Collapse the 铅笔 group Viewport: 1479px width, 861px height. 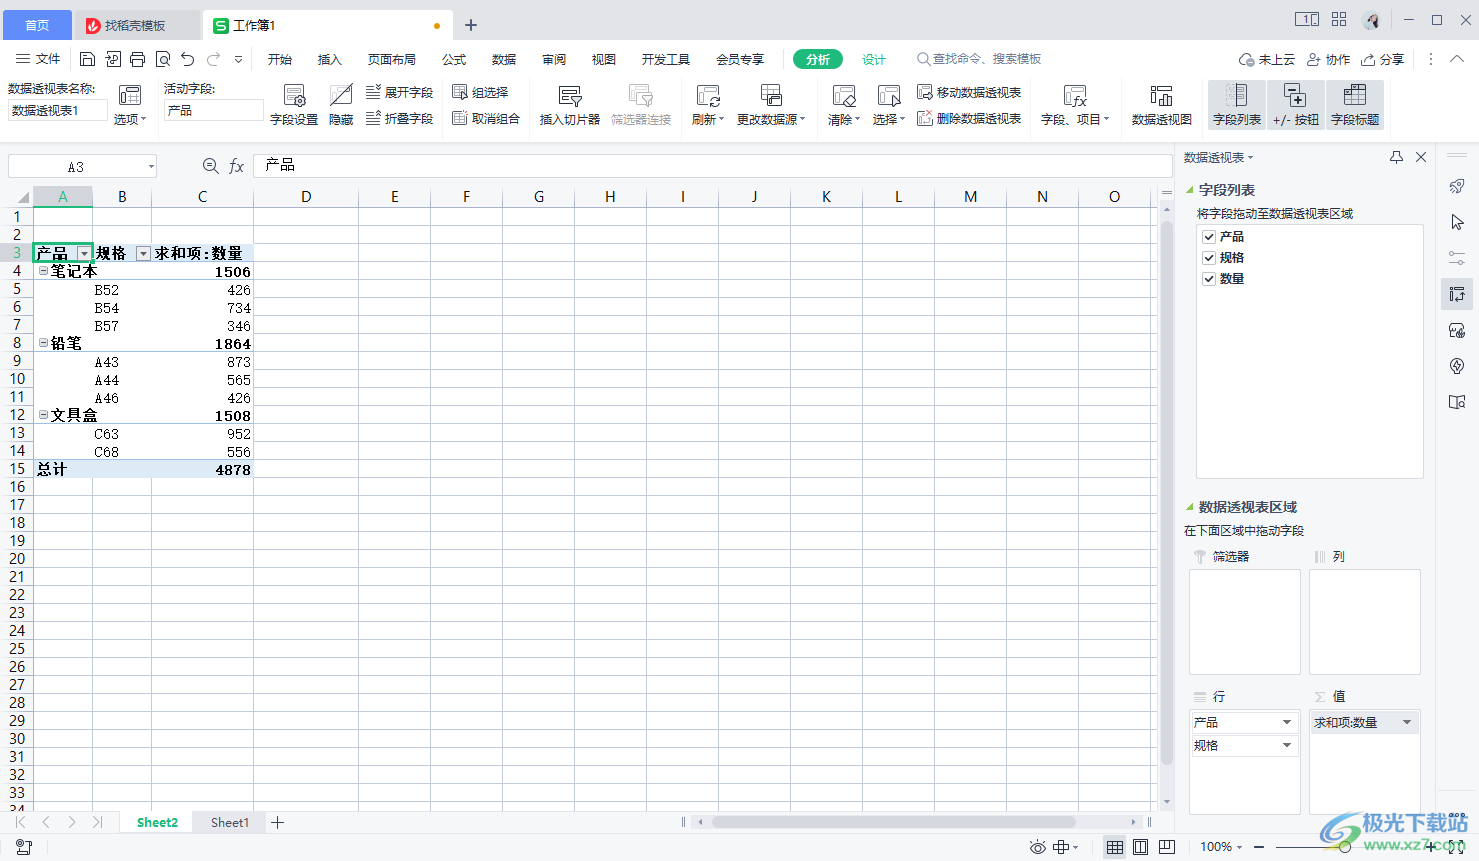pyautogui.click(x=43, y=342)
